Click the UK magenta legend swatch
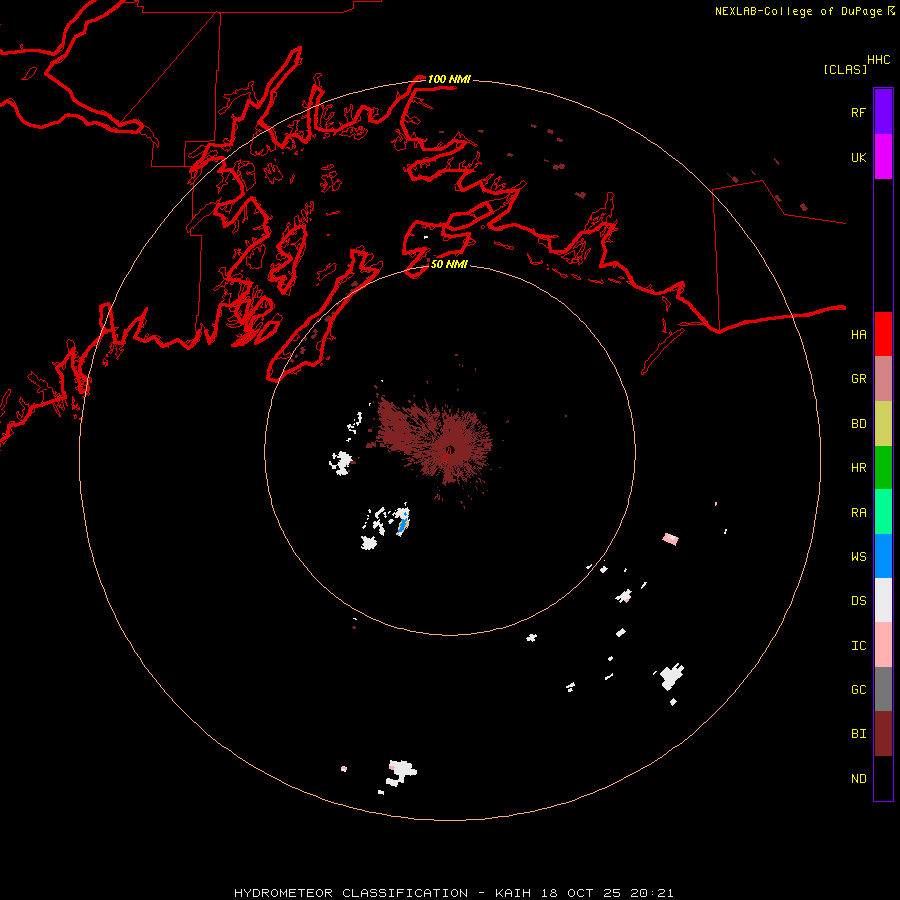 point(883,157)
